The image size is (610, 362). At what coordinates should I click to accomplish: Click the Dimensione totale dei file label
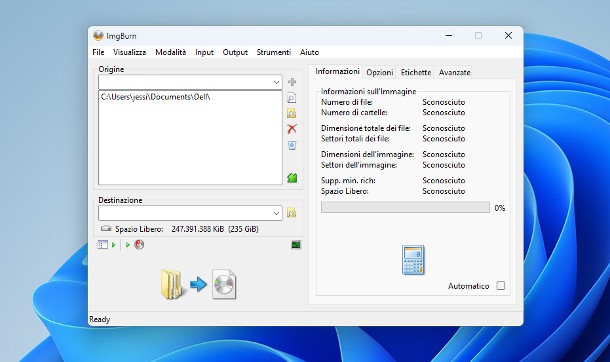coord(366,128)
